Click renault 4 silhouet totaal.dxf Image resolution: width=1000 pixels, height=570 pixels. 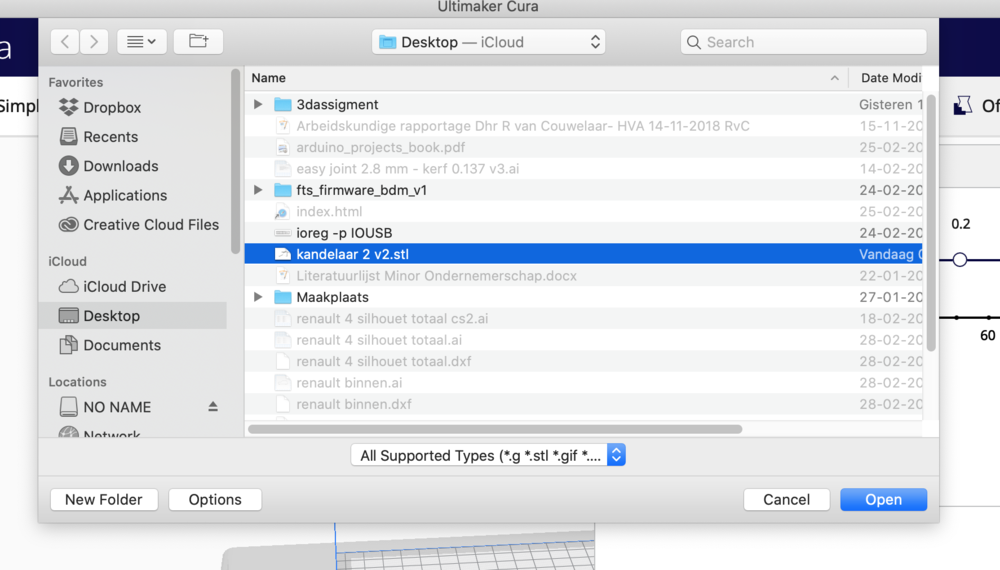pos(583,362)
